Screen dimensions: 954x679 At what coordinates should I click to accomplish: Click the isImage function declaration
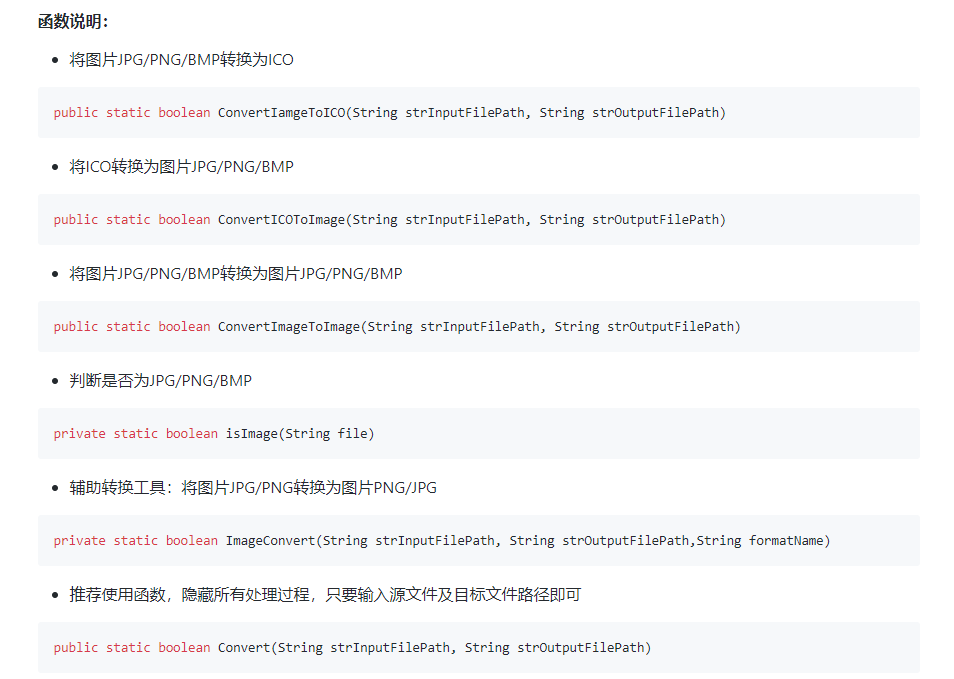[x=212, y=433]
